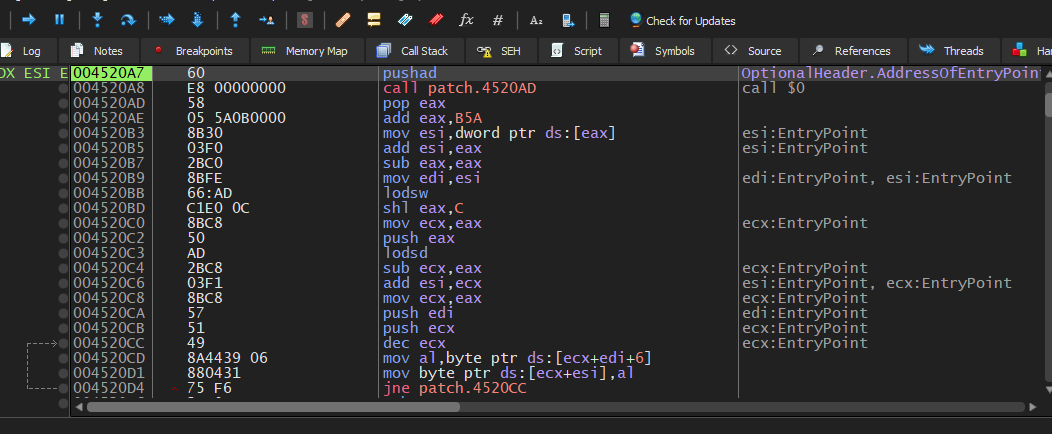Open the Calculator icon

(x=604, y=20)
